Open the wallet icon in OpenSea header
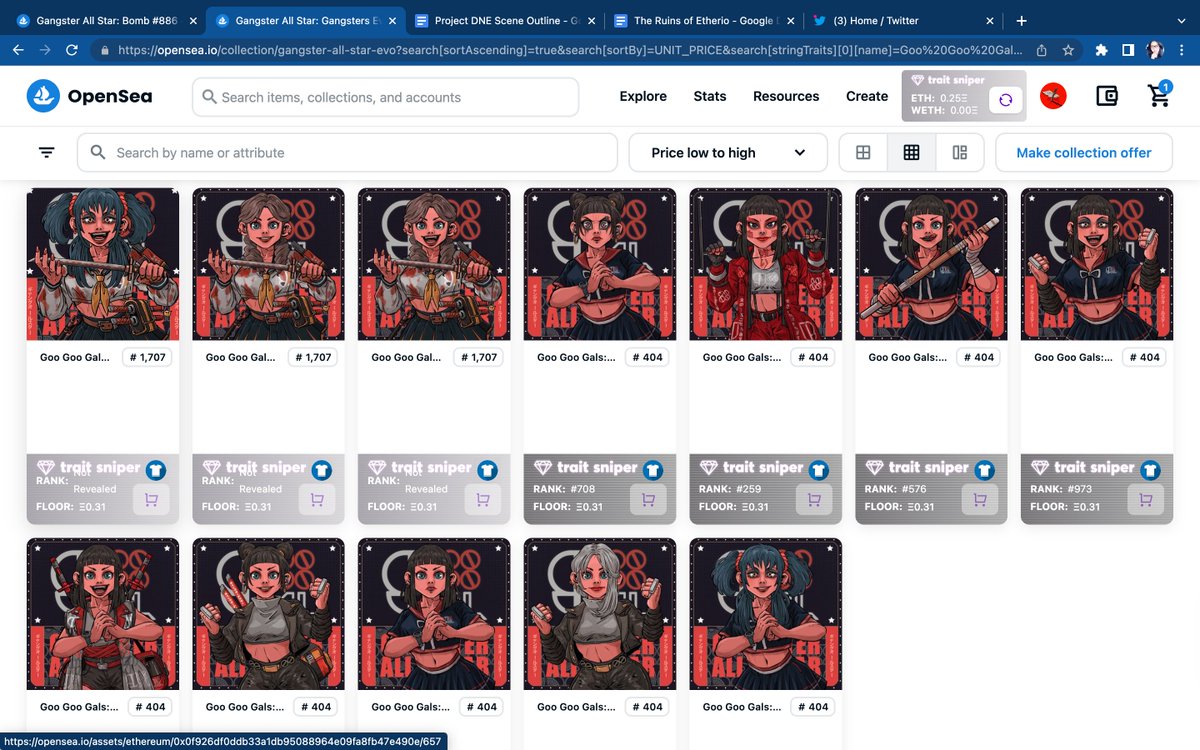This screenshot has height=750, width=1200. [x=1106, y=96]
